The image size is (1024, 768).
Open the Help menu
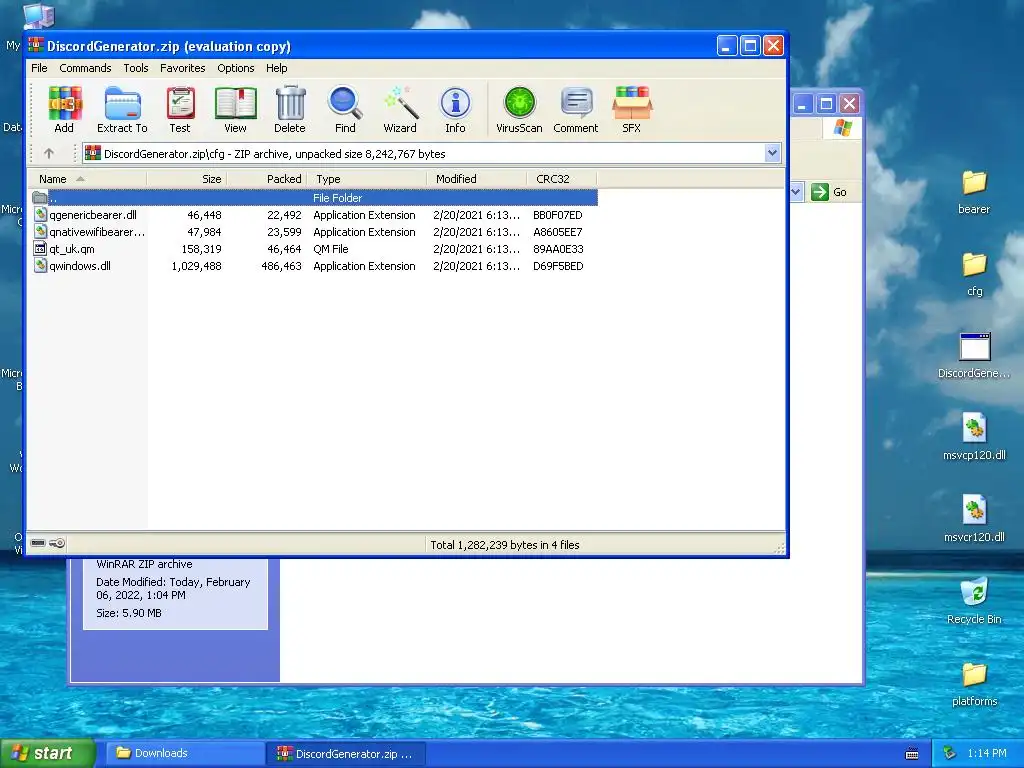pyautogui.click(x=276, y=68)
